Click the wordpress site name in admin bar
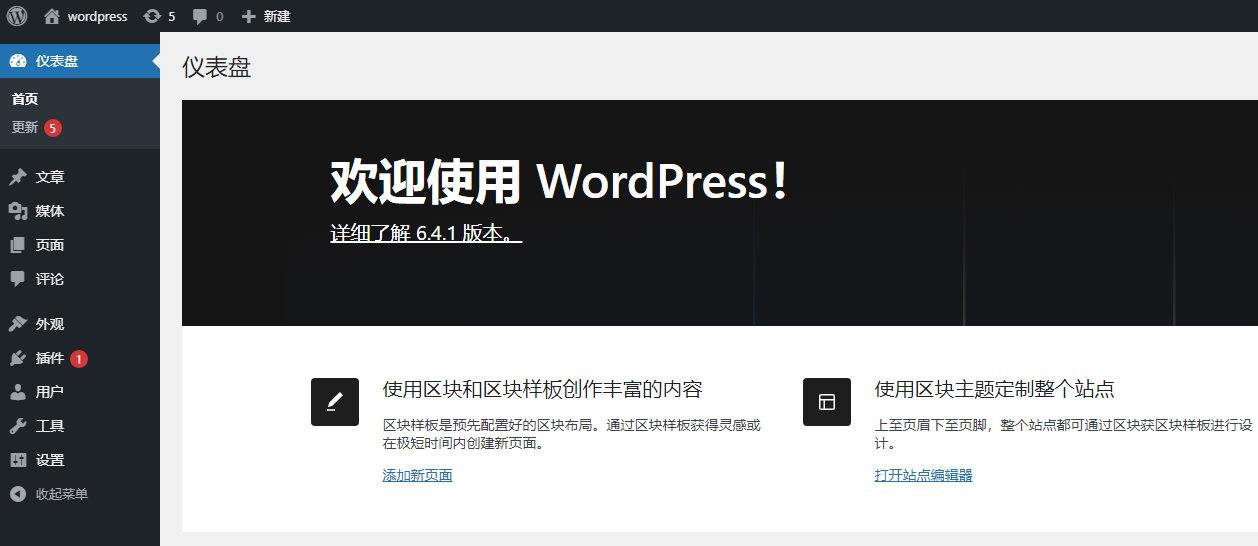Screen dimensions: 1258x546 click(x=97, y=17)
